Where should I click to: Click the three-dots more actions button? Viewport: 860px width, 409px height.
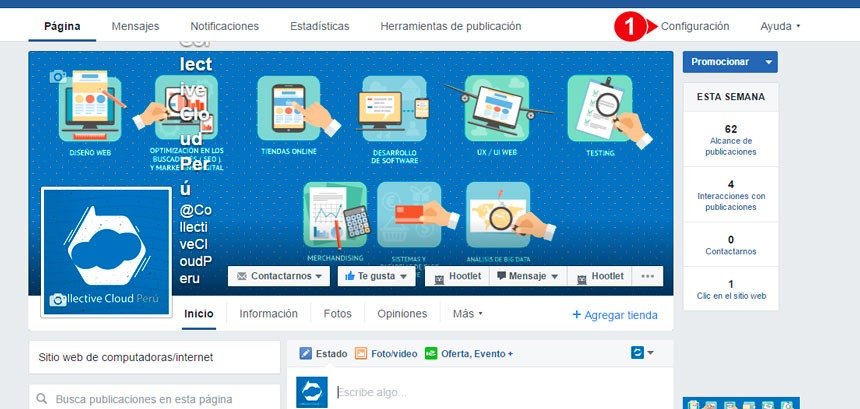point(647,276)
